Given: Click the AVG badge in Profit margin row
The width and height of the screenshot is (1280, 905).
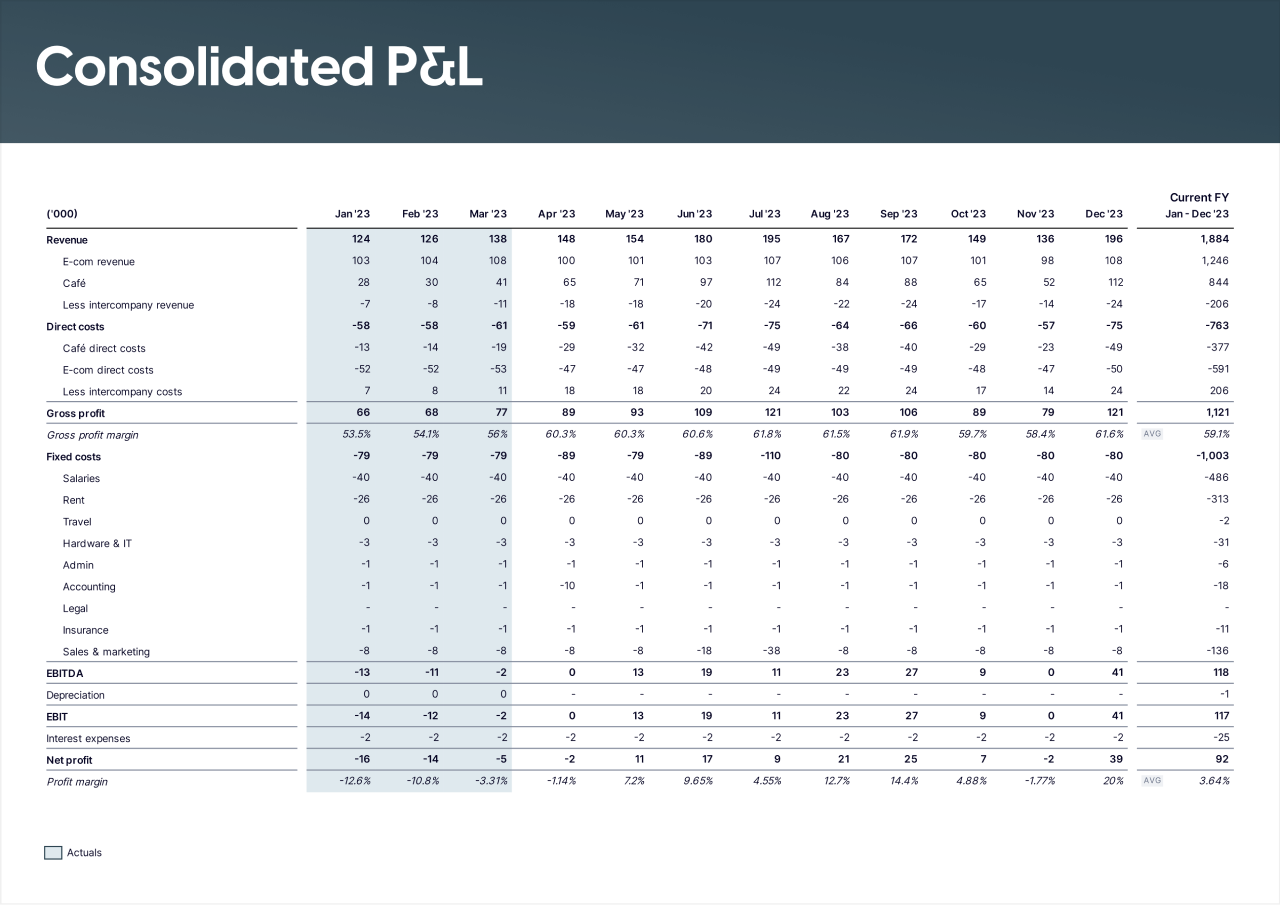Looking at the screenshot, I should 1152,781.
